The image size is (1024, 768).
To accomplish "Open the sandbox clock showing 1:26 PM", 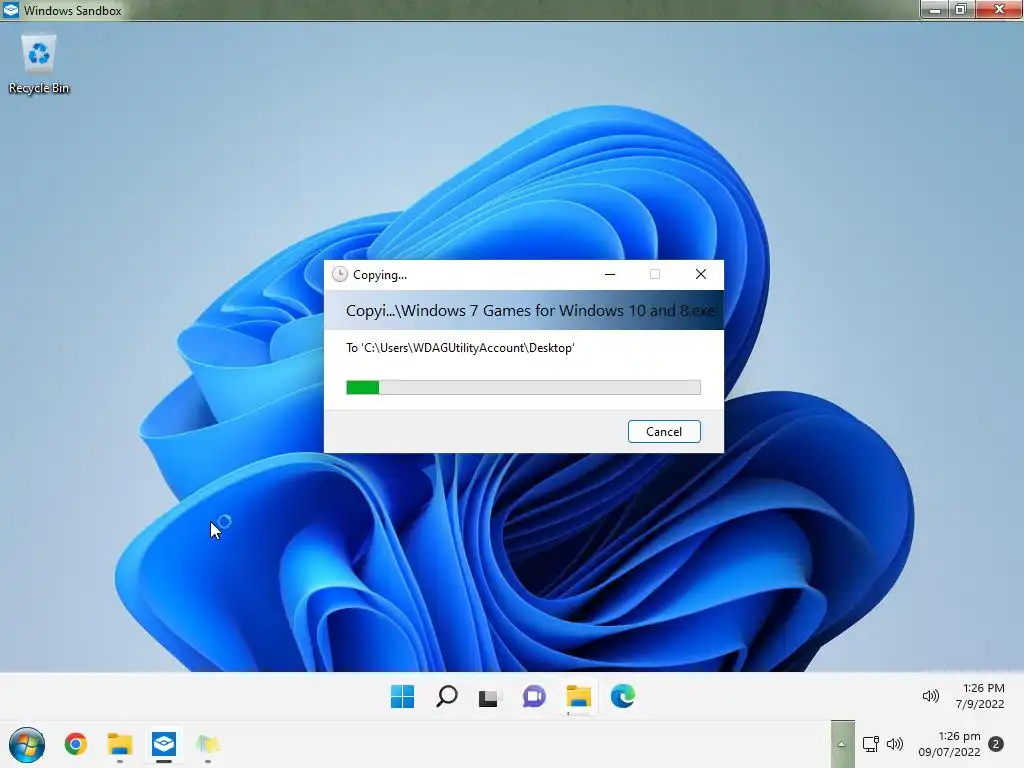I will pyautogui.click(x=980, y=696).
